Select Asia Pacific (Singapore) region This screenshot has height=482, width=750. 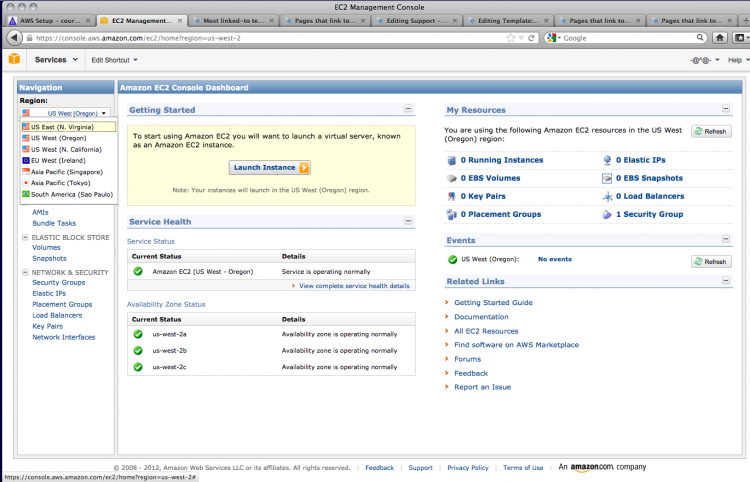point(68,172)
